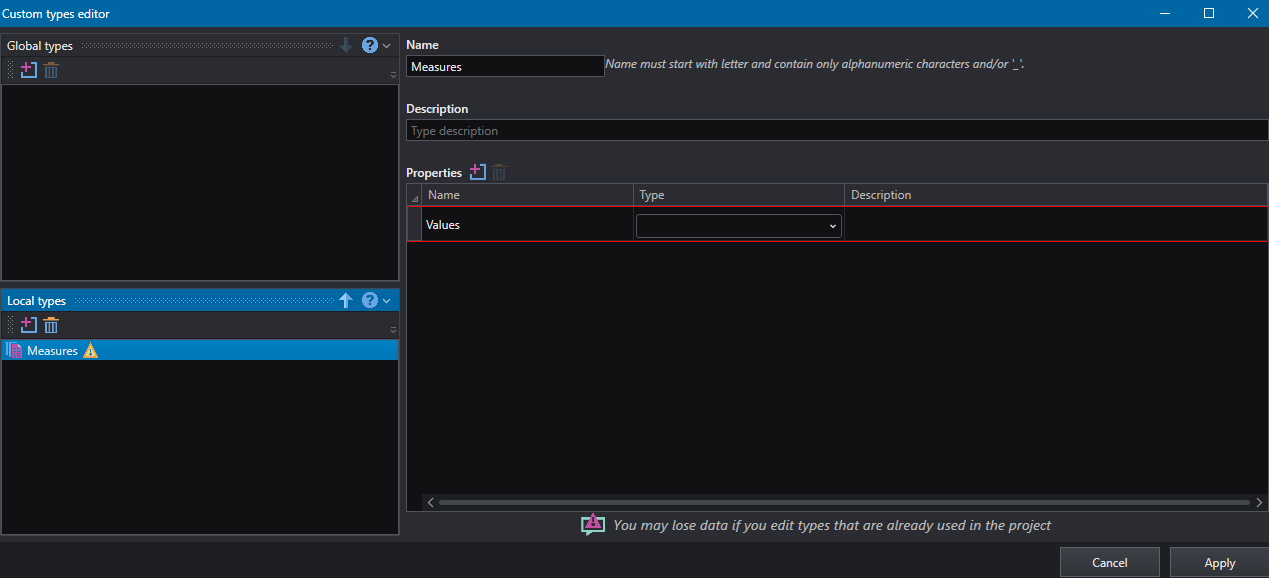The width and height of the screenshot is (1269, 578).
Task: Add a new global type
Action: click(x=28, y=70)
